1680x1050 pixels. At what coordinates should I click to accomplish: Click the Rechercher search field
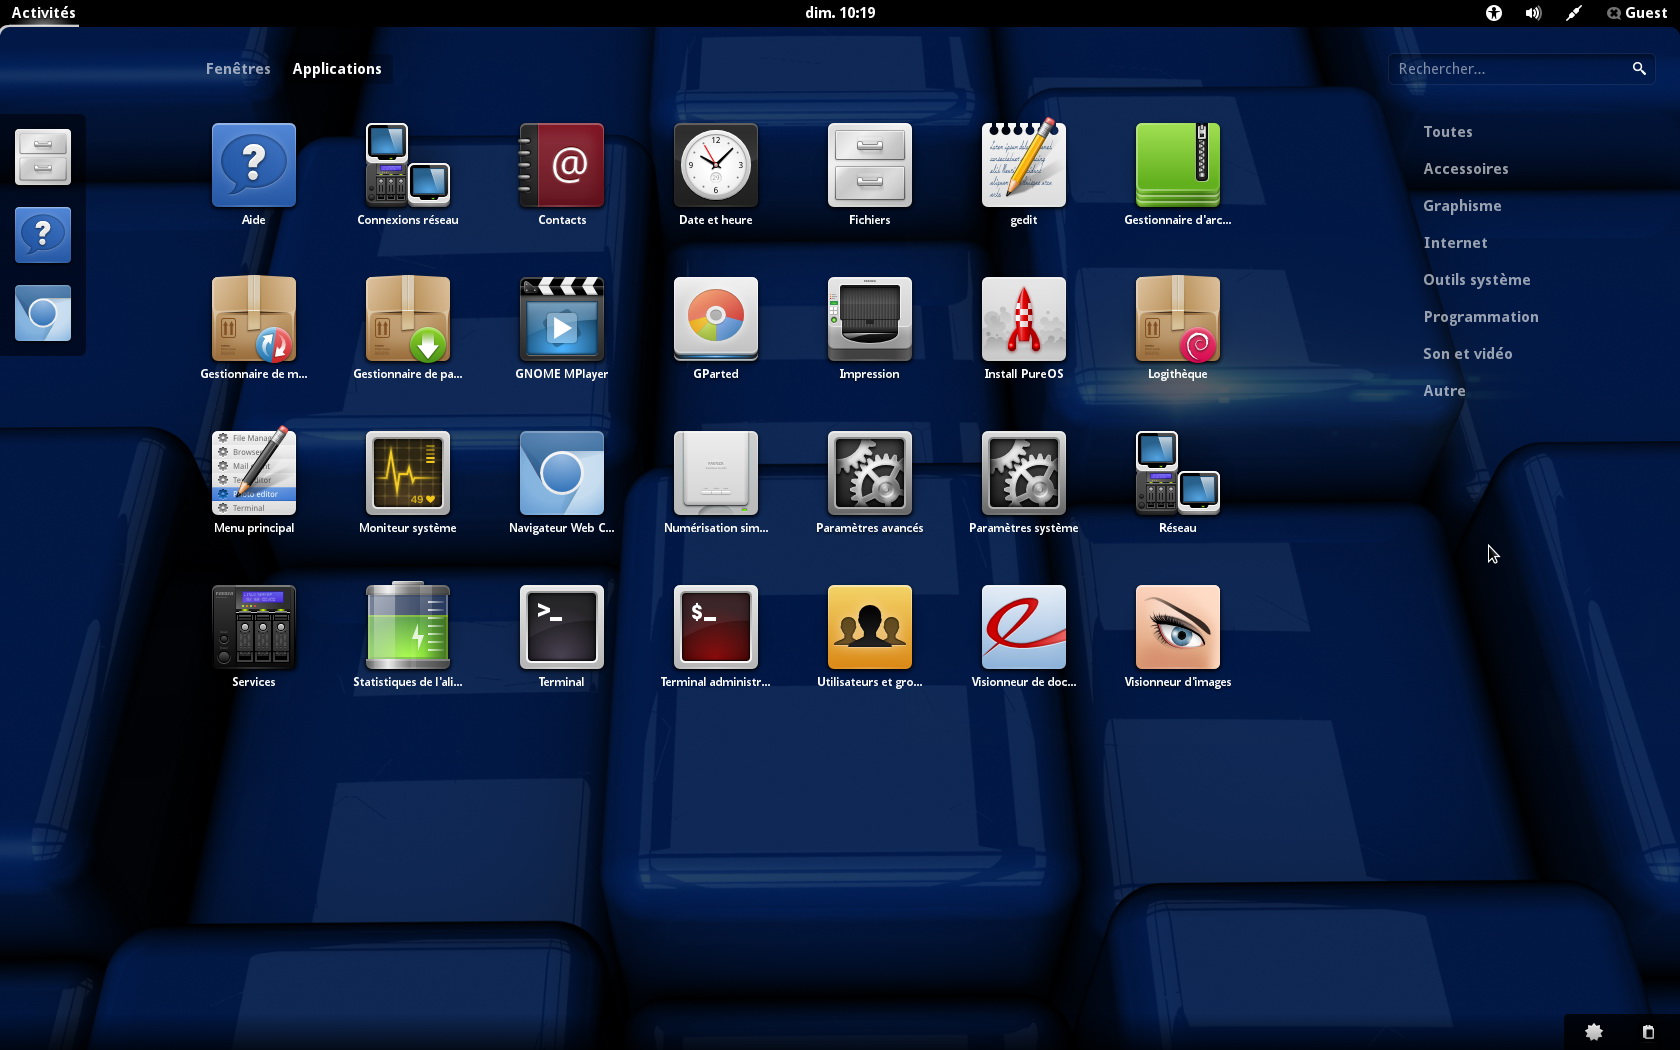pos(1510,69)
